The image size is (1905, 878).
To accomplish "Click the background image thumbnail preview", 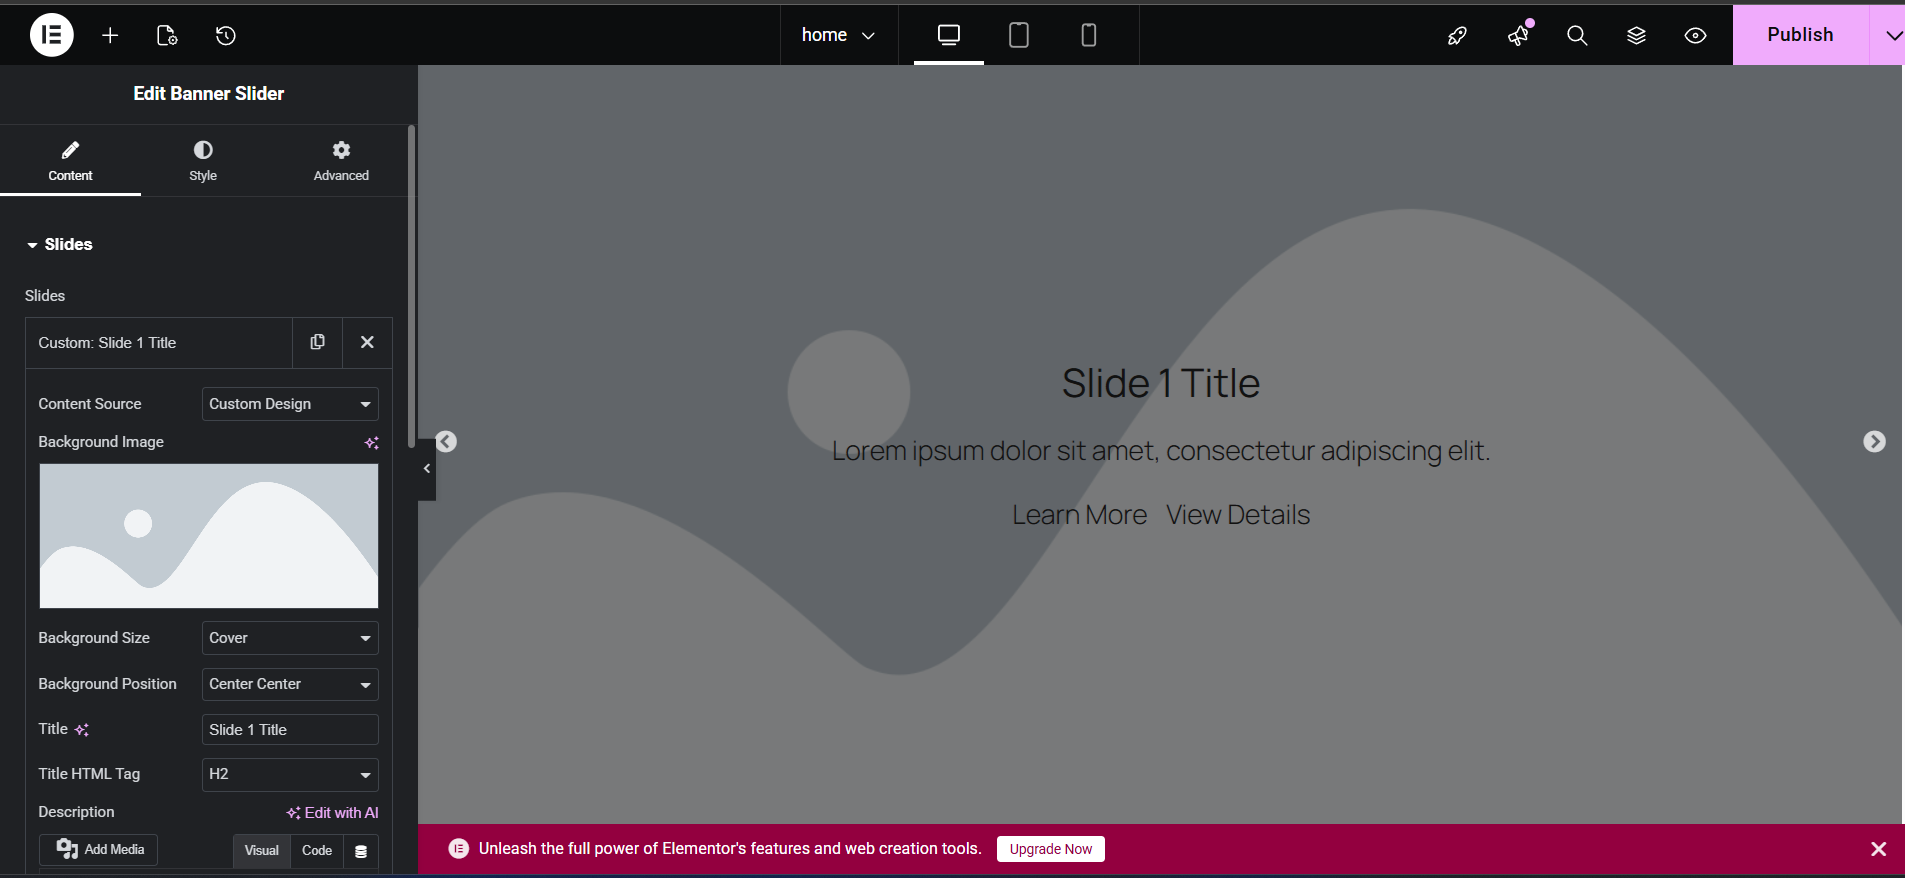I will [x=209, y=535].
